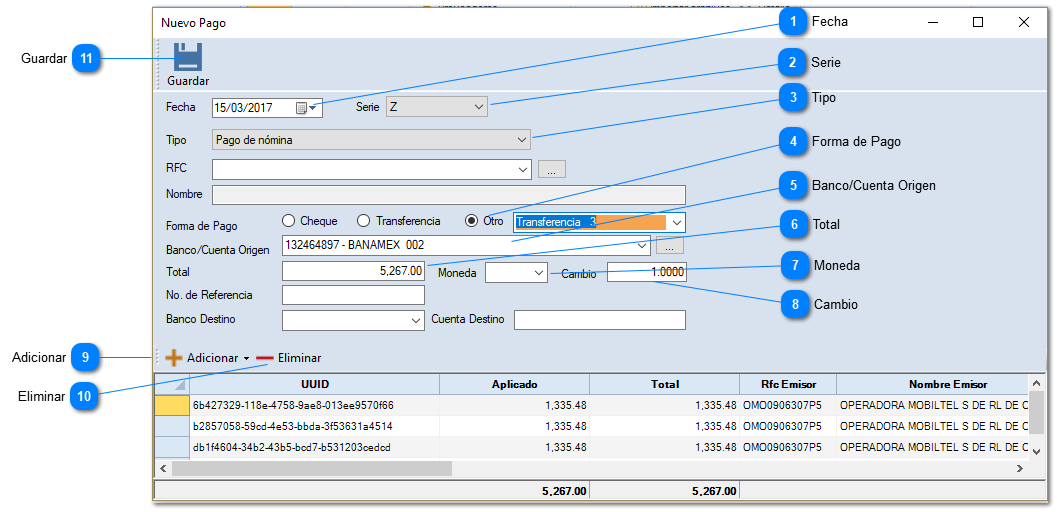1057x512 pixels.
Task: Click the Eliminar red minus icon
Action: click(x=265, y=358)
